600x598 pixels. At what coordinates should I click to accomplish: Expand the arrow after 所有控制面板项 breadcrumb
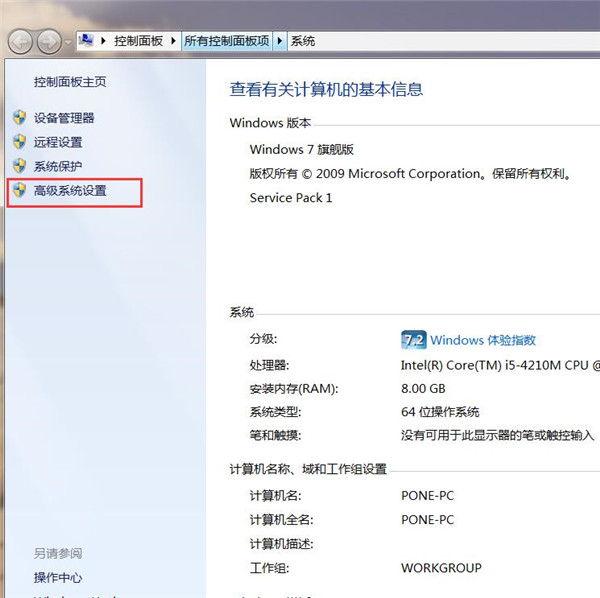point(282,41)
